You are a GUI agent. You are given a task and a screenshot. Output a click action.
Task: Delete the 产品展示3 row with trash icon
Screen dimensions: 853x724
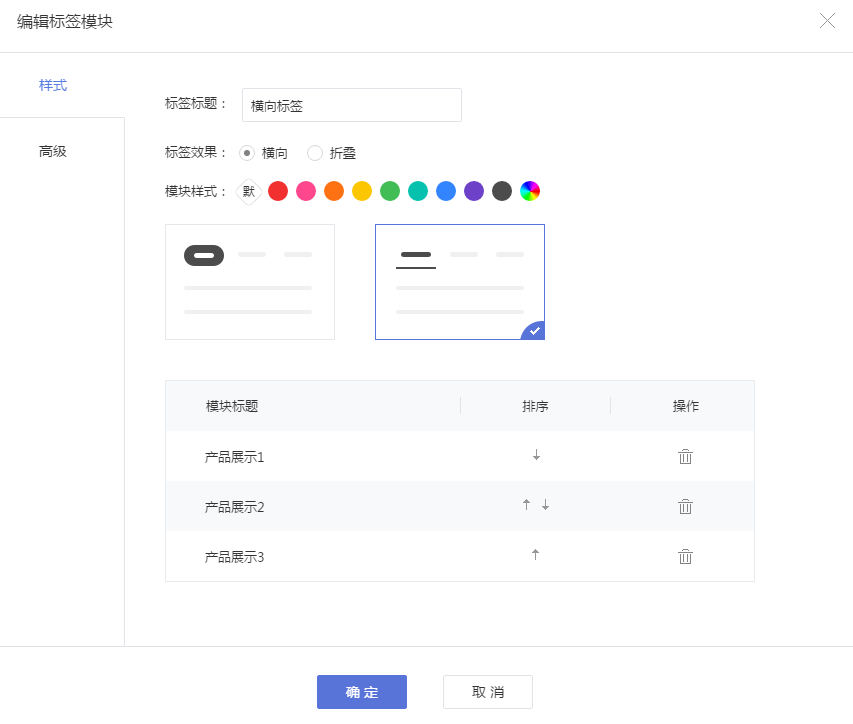pos(685,556)
